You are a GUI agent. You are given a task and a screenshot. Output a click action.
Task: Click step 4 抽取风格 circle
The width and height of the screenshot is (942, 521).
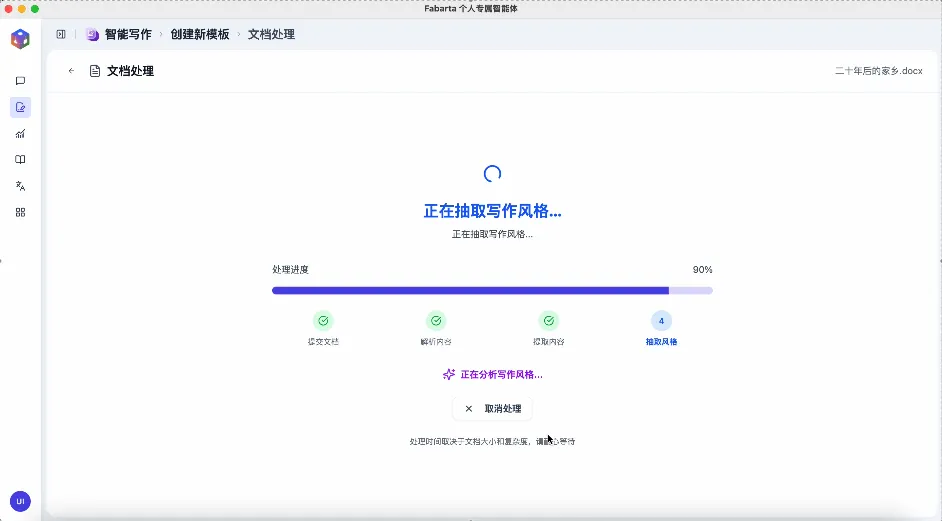pyautogui.click(x=661, y=321)
